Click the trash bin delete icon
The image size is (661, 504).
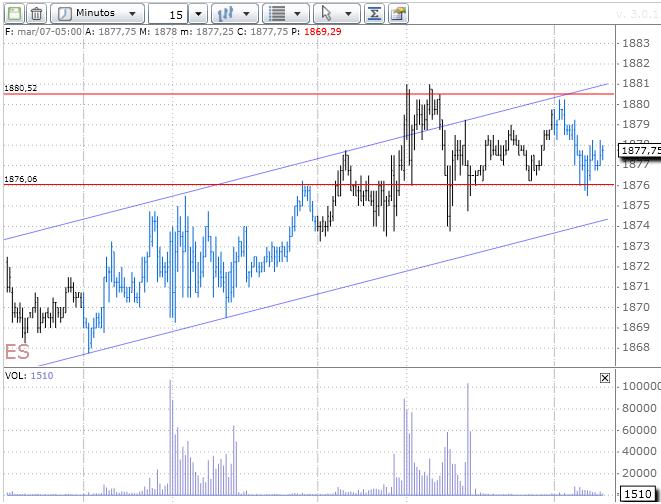37,13
